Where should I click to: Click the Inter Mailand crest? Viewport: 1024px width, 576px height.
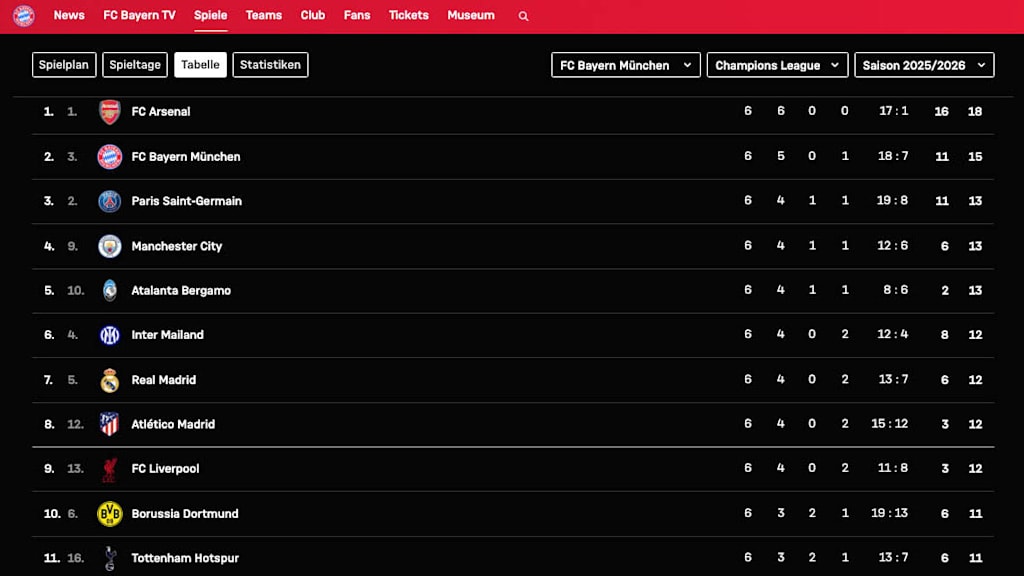(x=110, y=335)
